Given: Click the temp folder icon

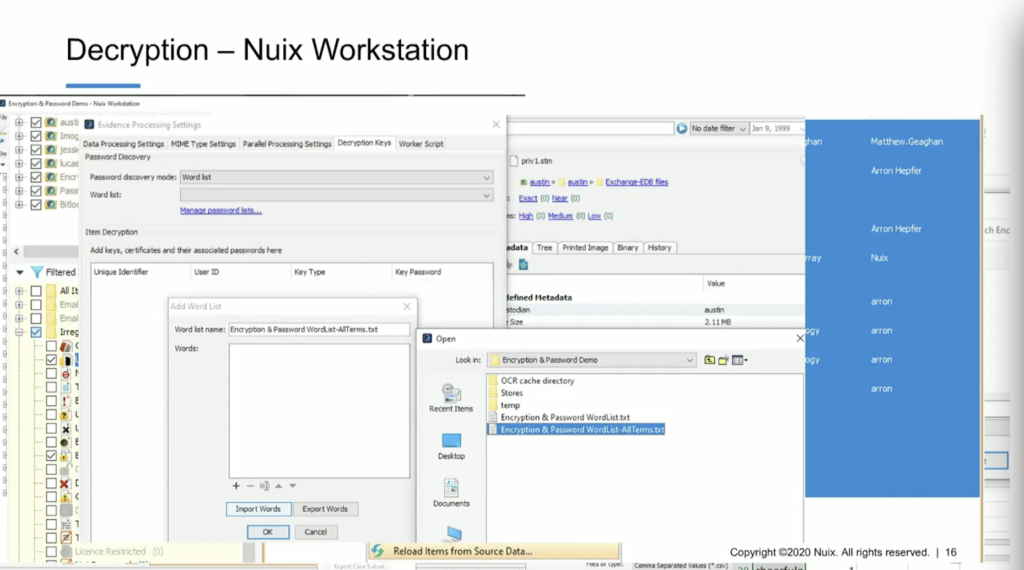Looking at the screenshot, I should point(493,405).
